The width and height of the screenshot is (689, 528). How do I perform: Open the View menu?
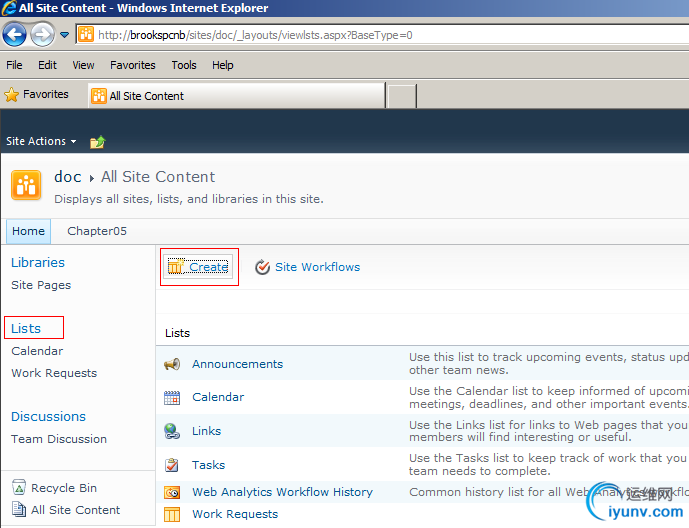coord(83,65)
